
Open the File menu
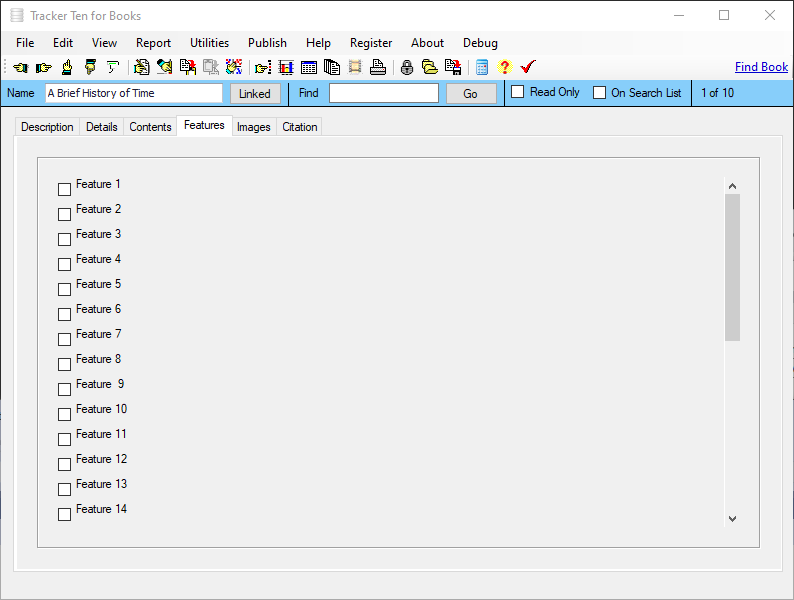25,43
